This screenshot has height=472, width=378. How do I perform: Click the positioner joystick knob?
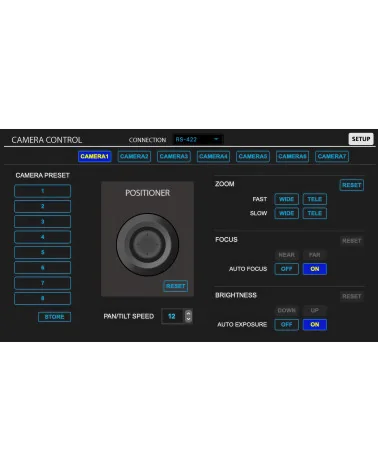(x=147, y=244)
